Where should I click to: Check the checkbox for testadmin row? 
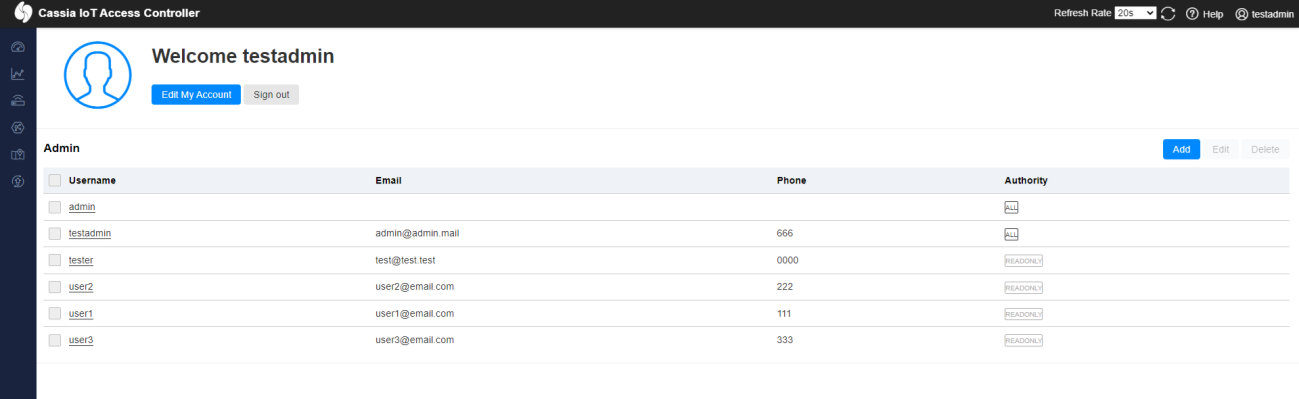tap(55, 233)
